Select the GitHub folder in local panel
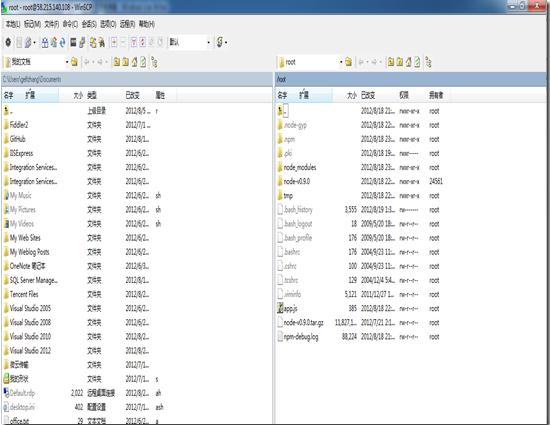The image size is (550, 425). (17, 139)
